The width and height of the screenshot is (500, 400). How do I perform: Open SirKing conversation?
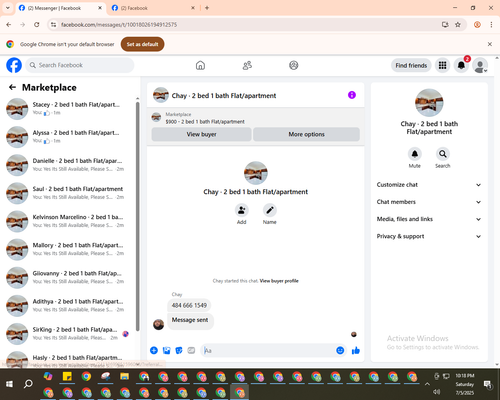[x=68, y=334]
